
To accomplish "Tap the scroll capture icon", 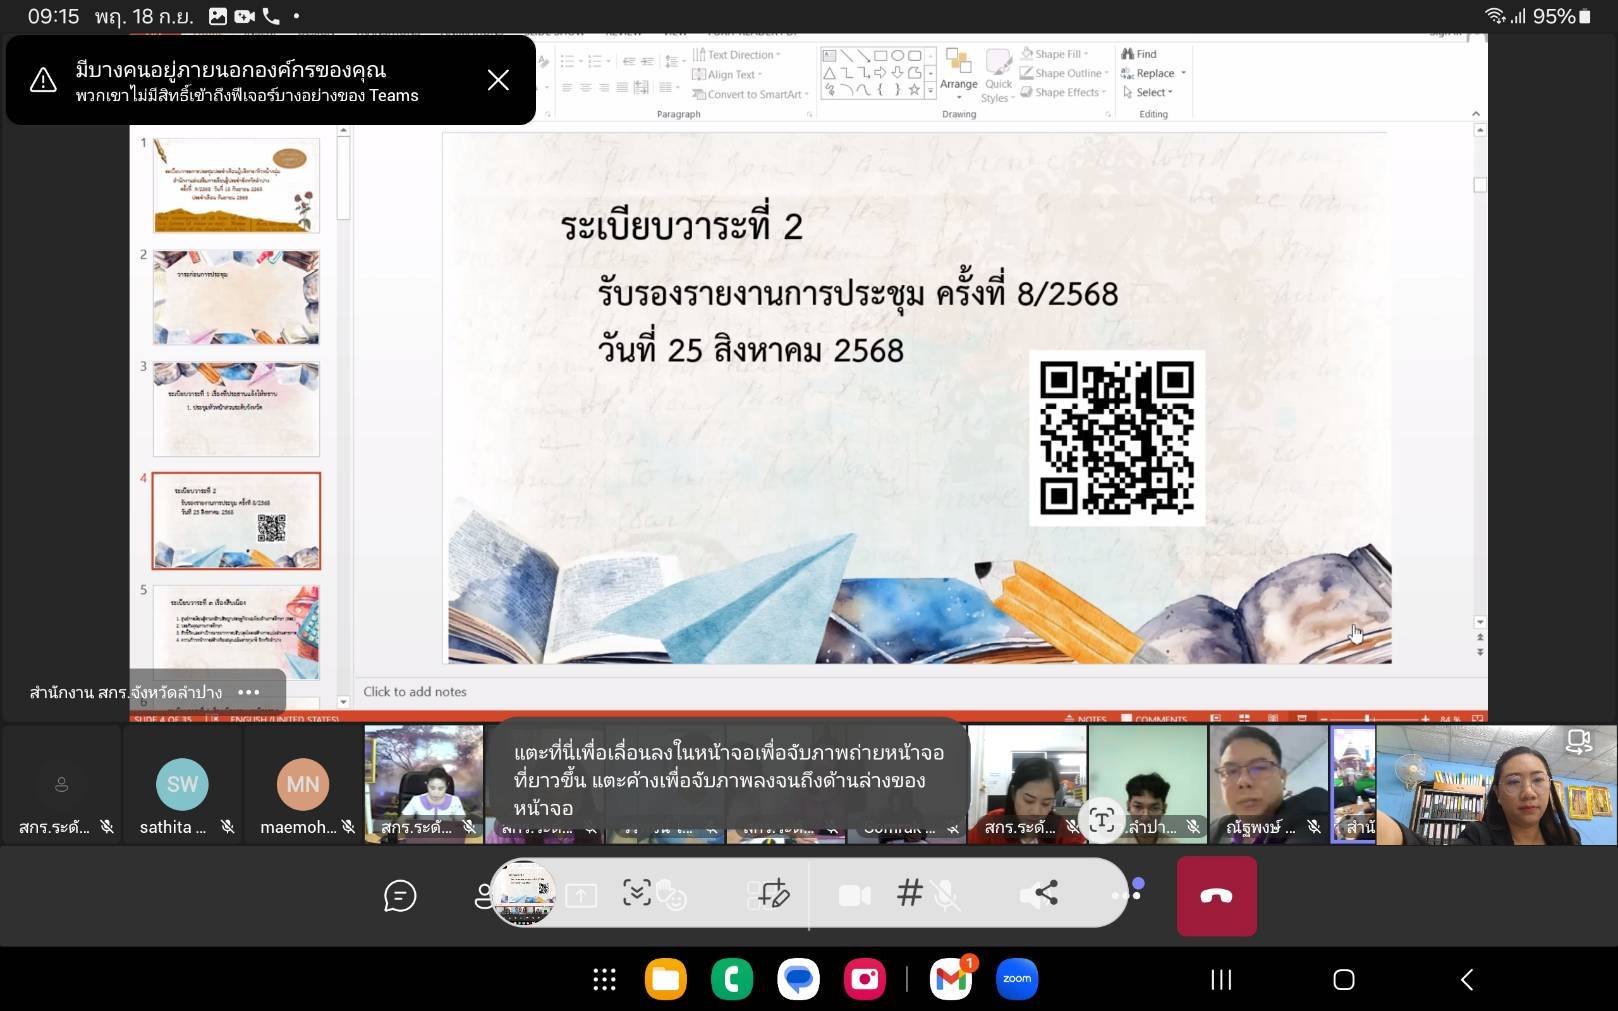I will pos(637,893).
